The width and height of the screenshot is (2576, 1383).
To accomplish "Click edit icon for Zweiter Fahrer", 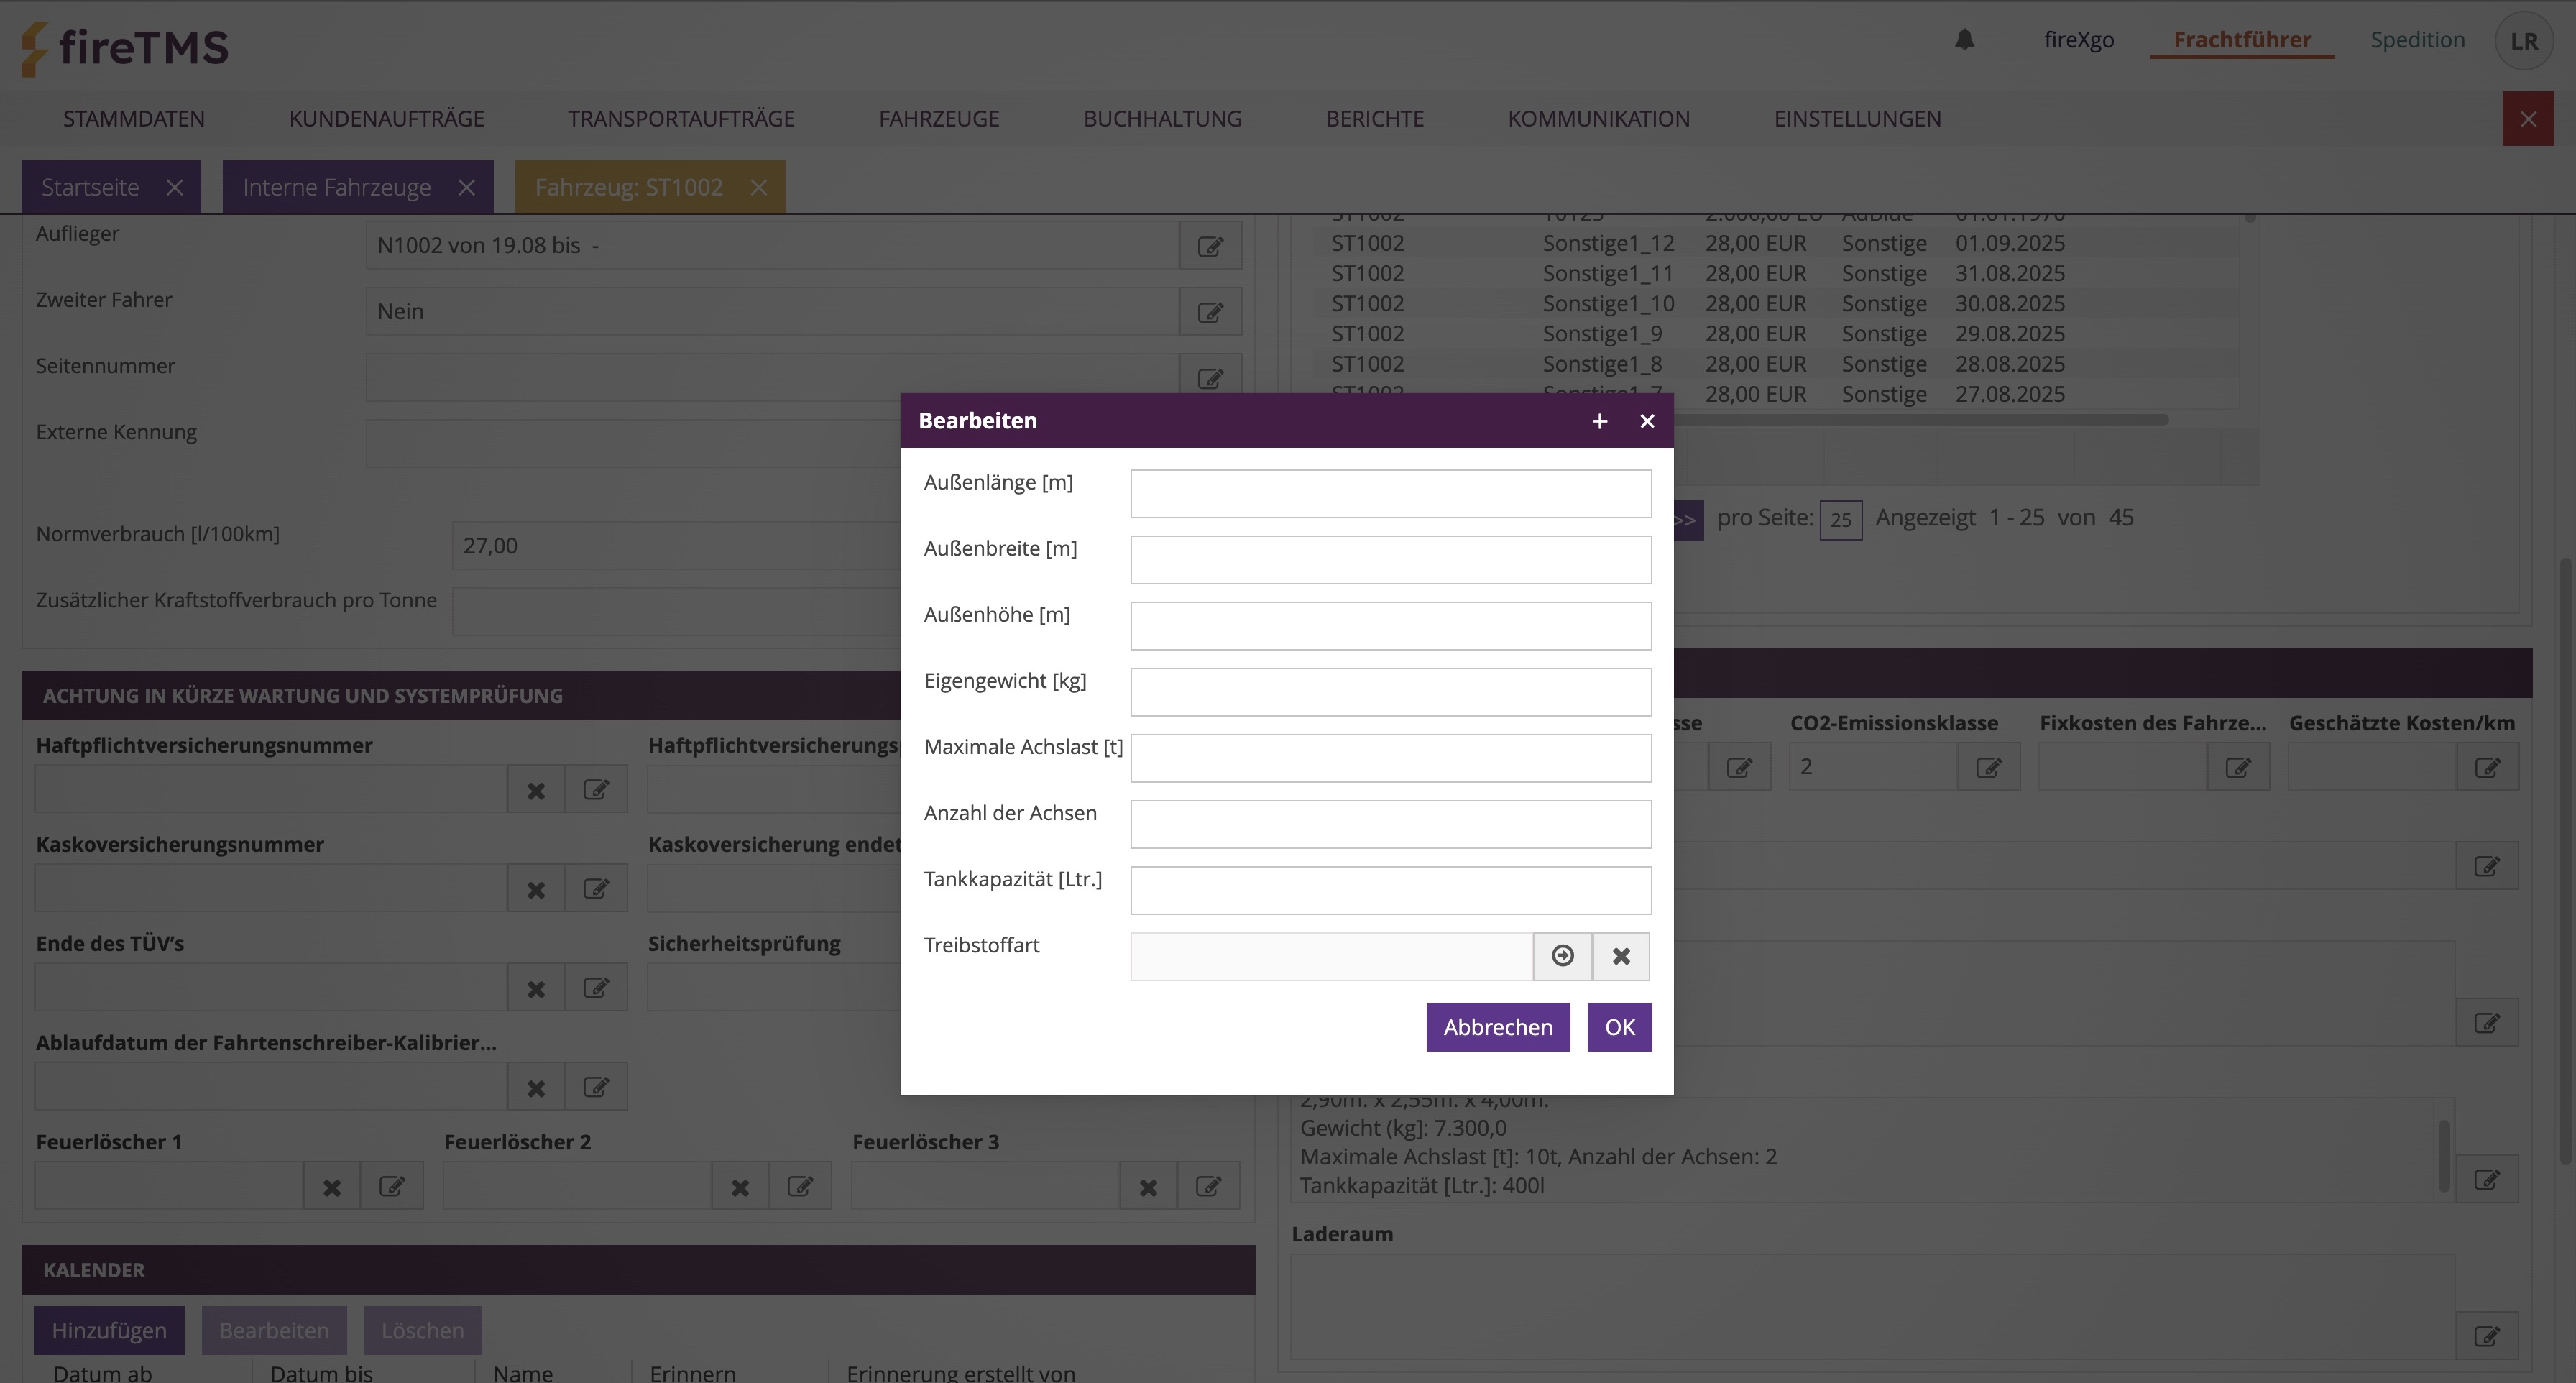I will 1210,312.
